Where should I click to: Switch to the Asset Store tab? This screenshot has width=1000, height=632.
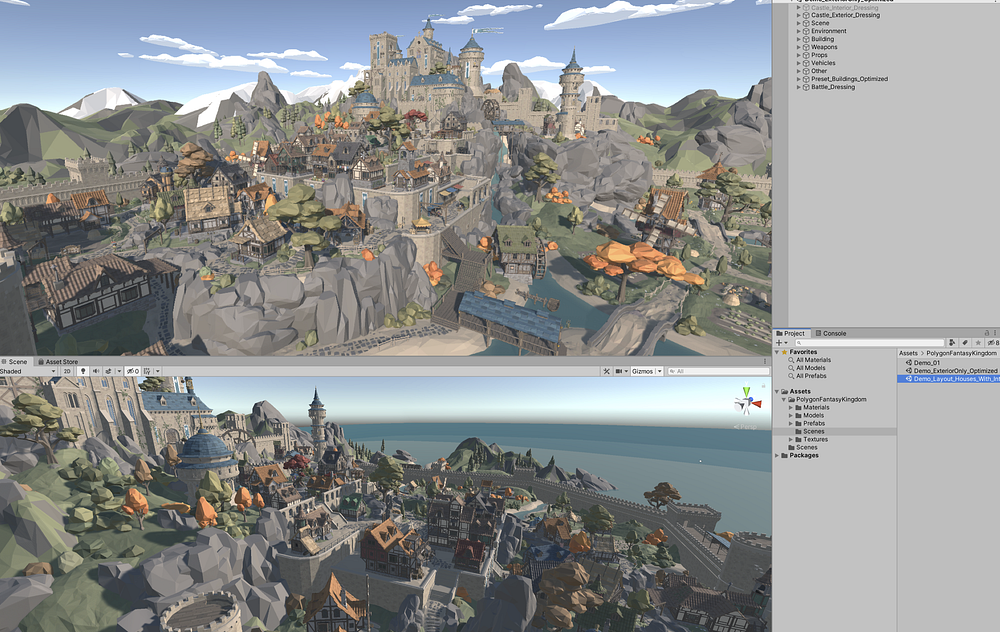(58, 362)
